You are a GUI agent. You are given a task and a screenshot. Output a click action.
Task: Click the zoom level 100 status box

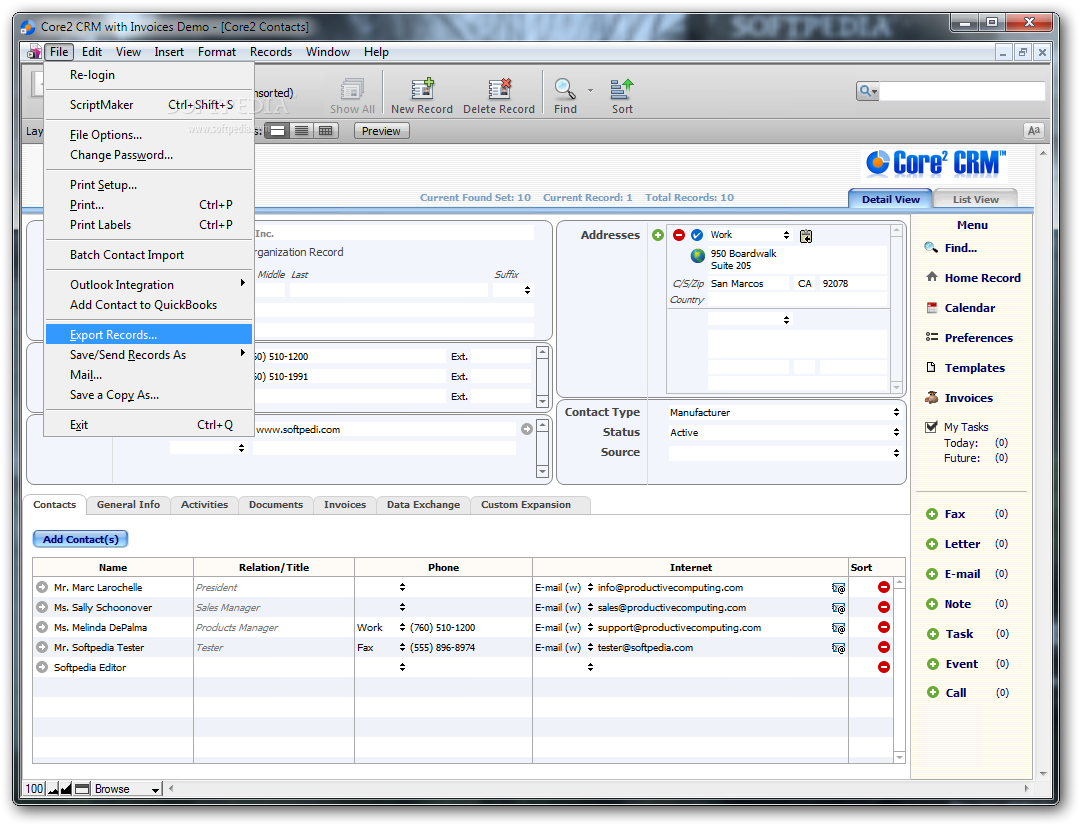coord(34,789)
